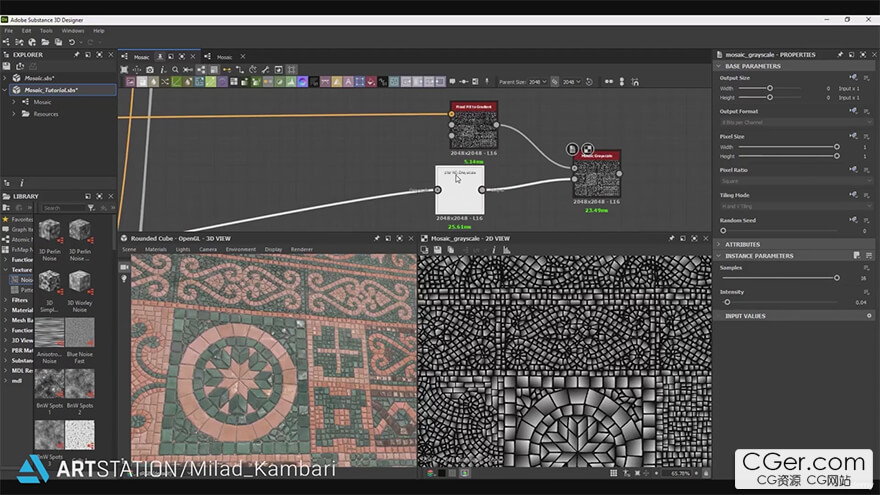Click the graph info 'i' icon

[x=163, y=70]
